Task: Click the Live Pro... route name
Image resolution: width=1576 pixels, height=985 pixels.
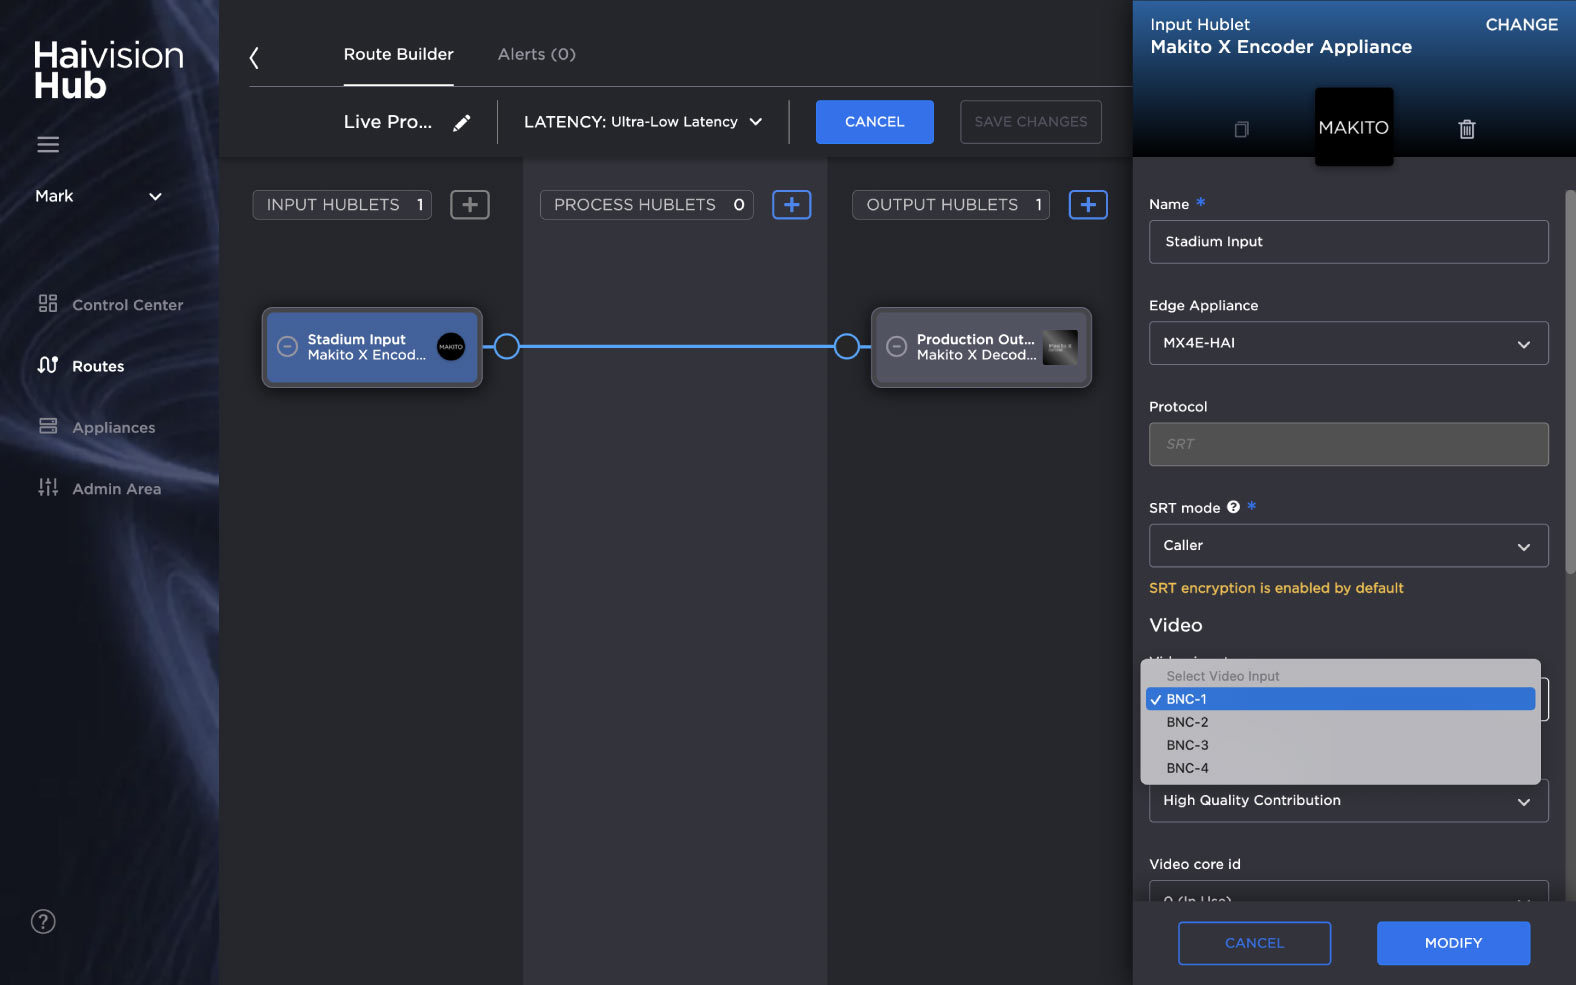Action: coord(388,122)
